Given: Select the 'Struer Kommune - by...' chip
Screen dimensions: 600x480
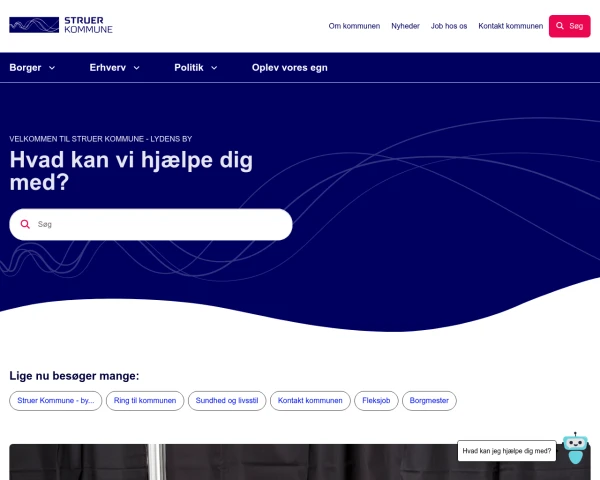Looking at the screenshot, I should [56, 401].
